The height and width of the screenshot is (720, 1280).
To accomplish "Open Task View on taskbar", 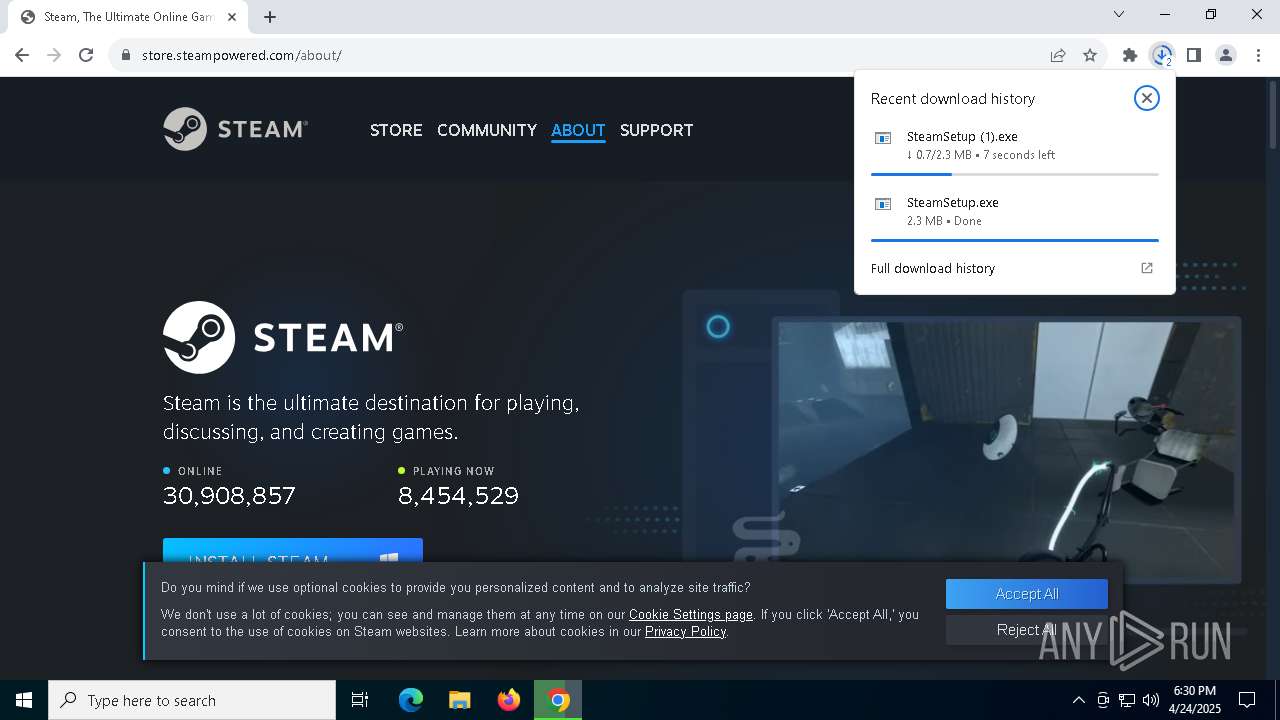I will tap(360, 700).
